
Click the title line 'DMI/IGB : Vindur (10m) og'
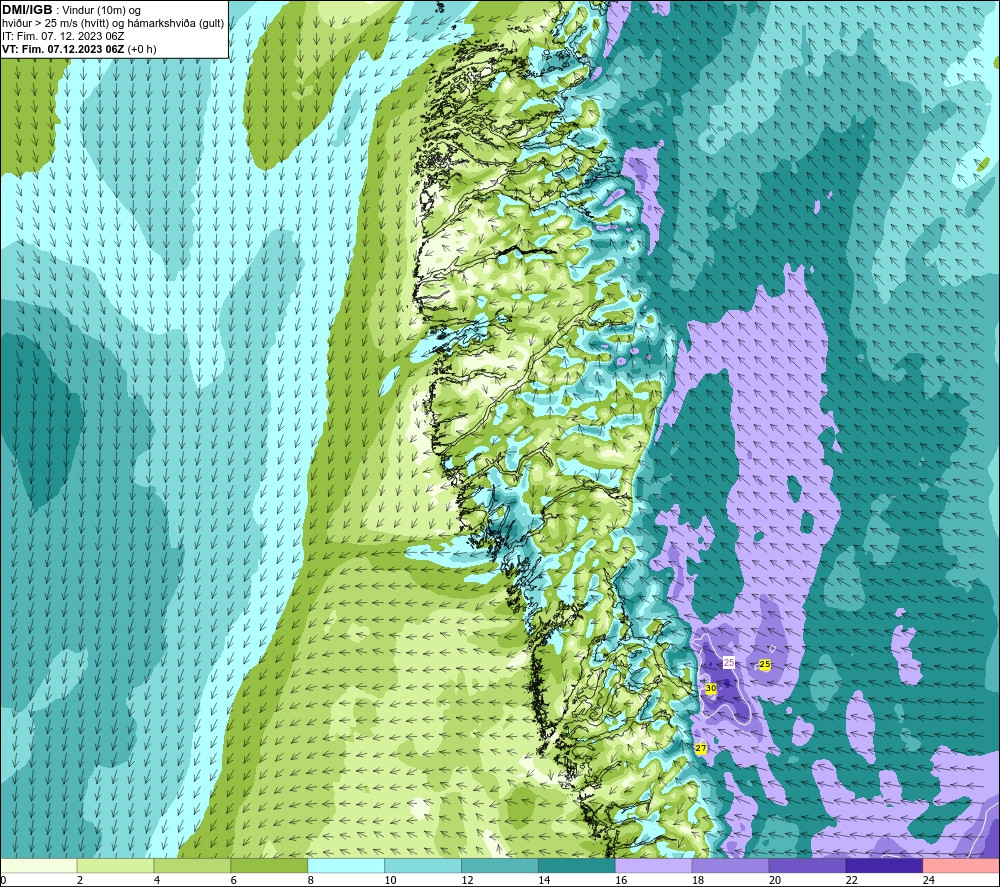[71, 10]
